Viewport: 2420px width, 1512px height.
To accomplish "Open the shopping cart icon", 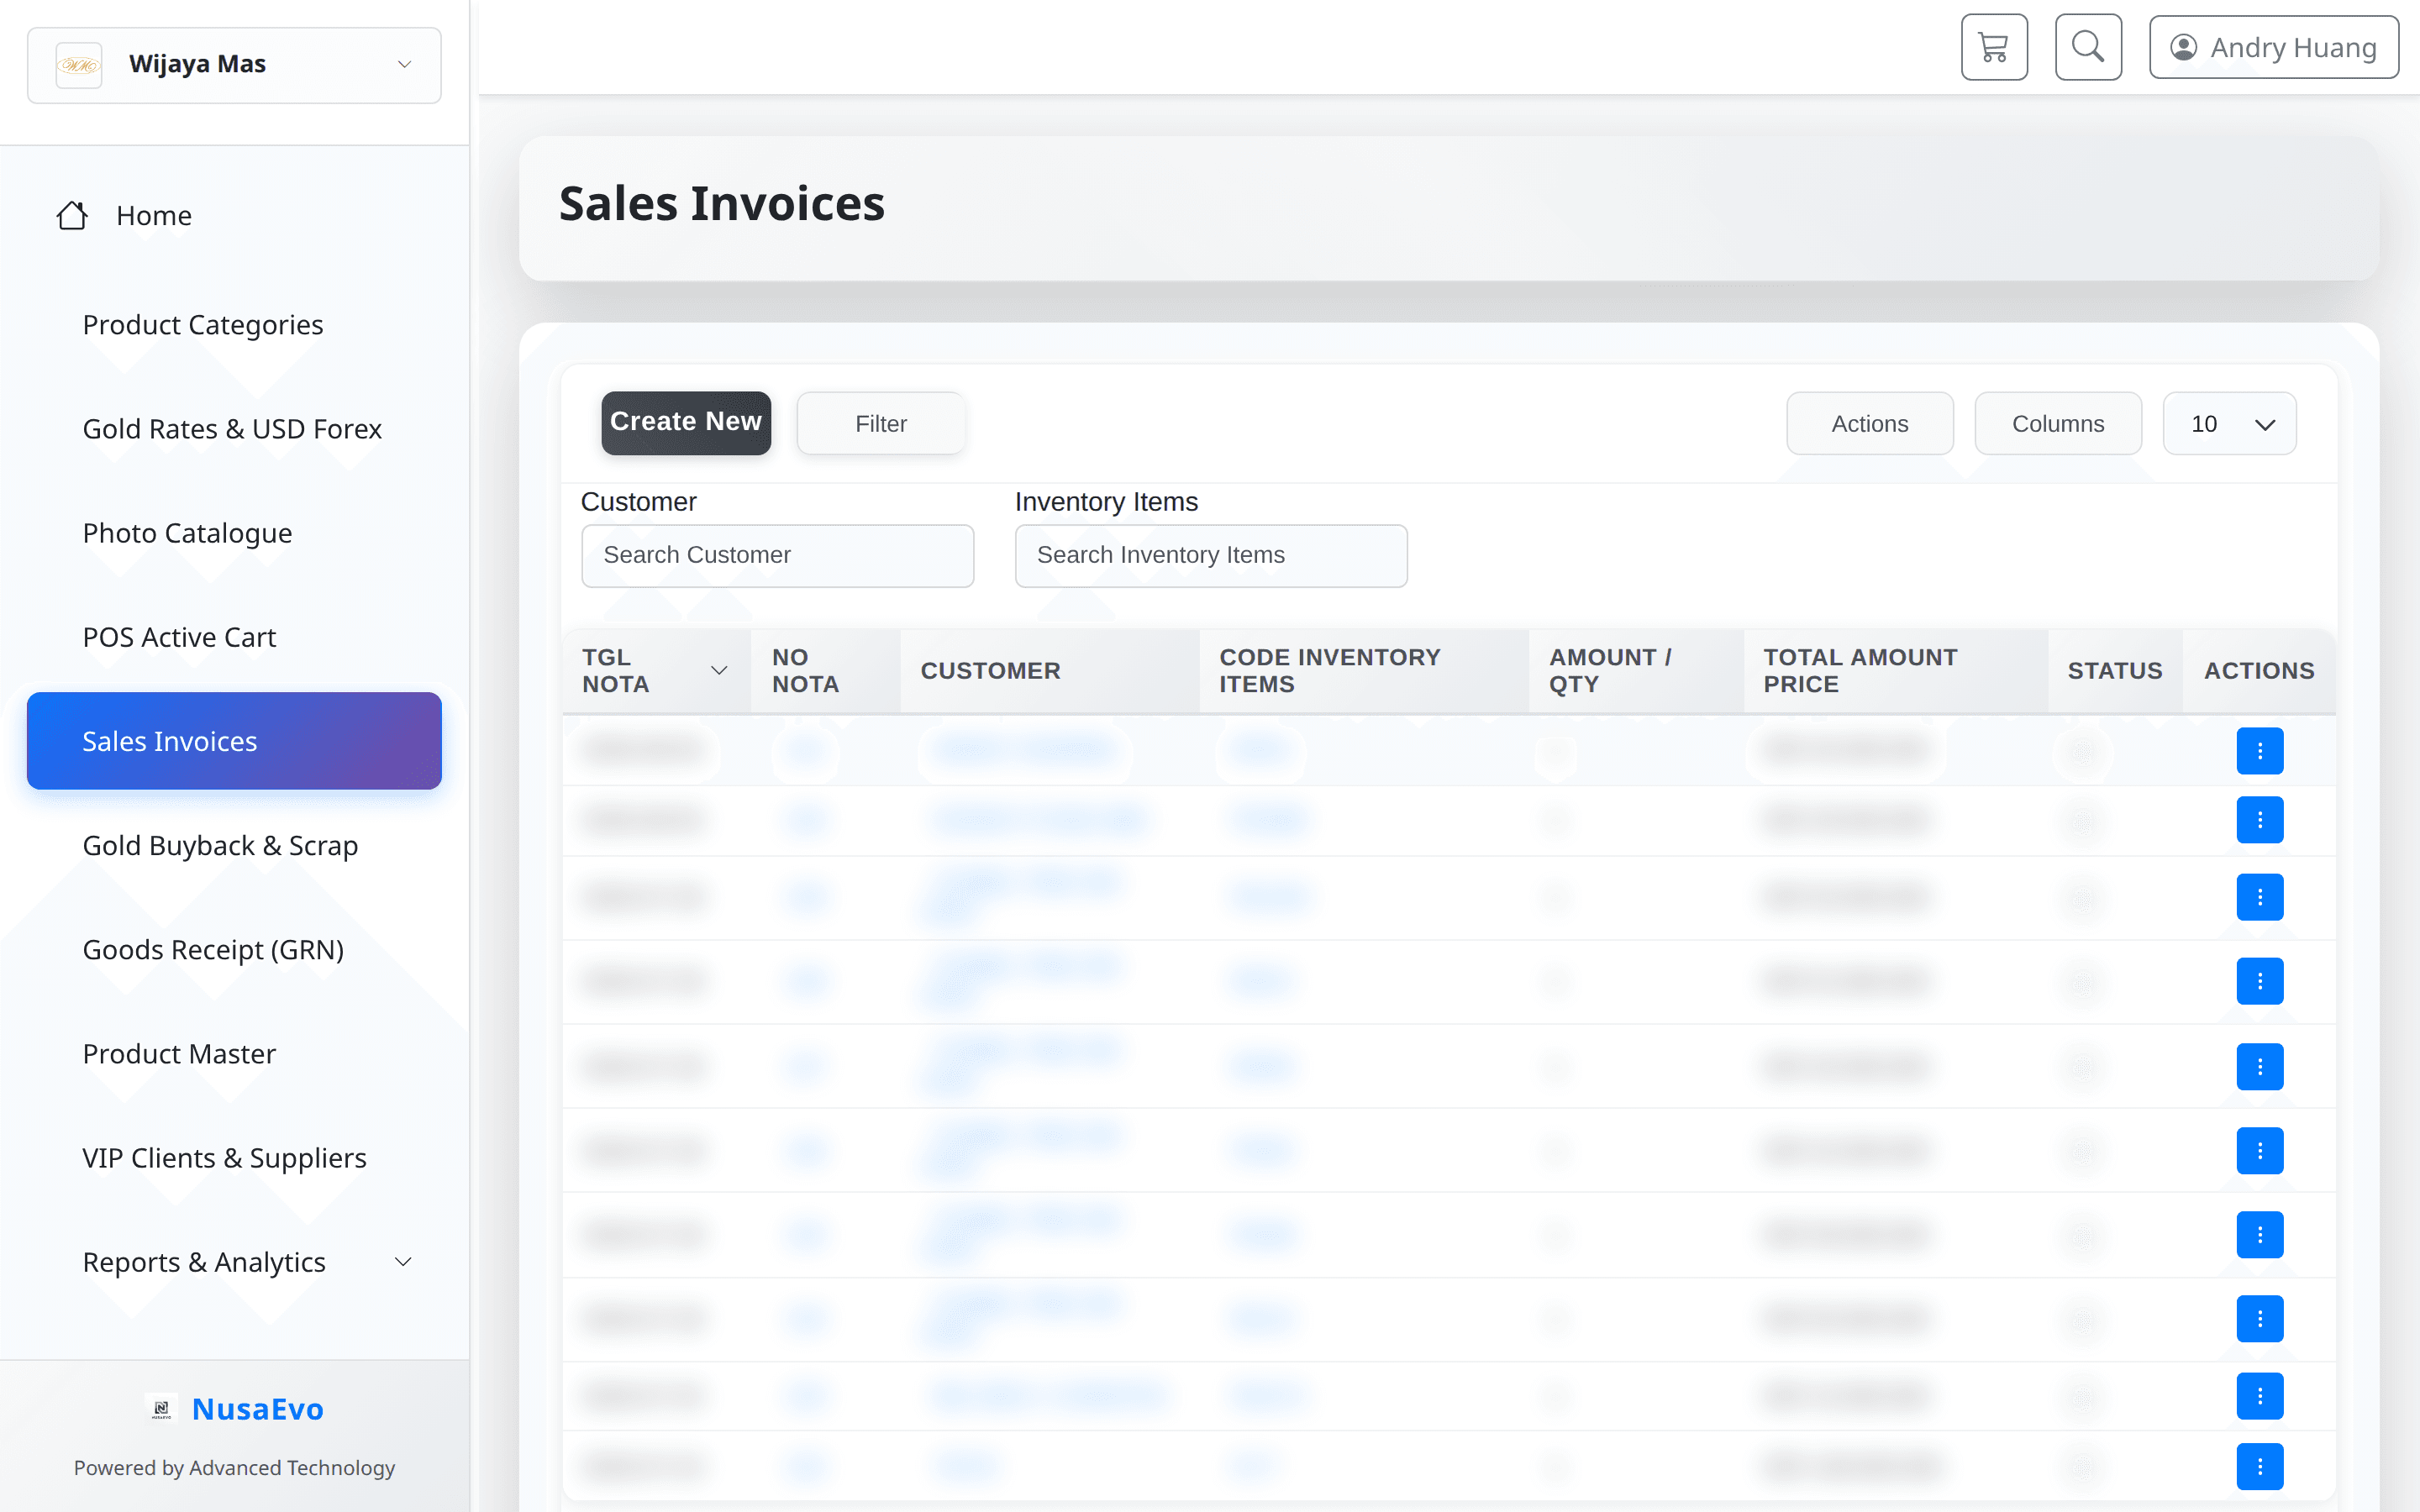I will click(x=1994, y=47).
